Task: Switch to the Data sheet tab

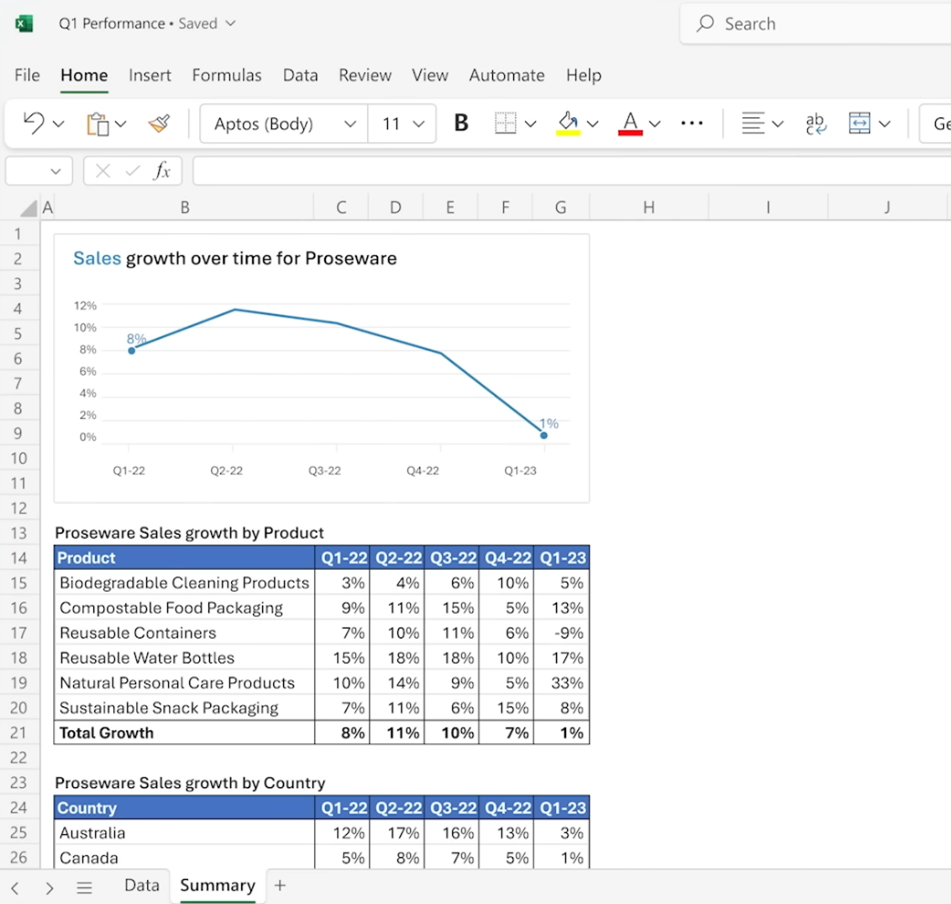Action: point(141,885)
